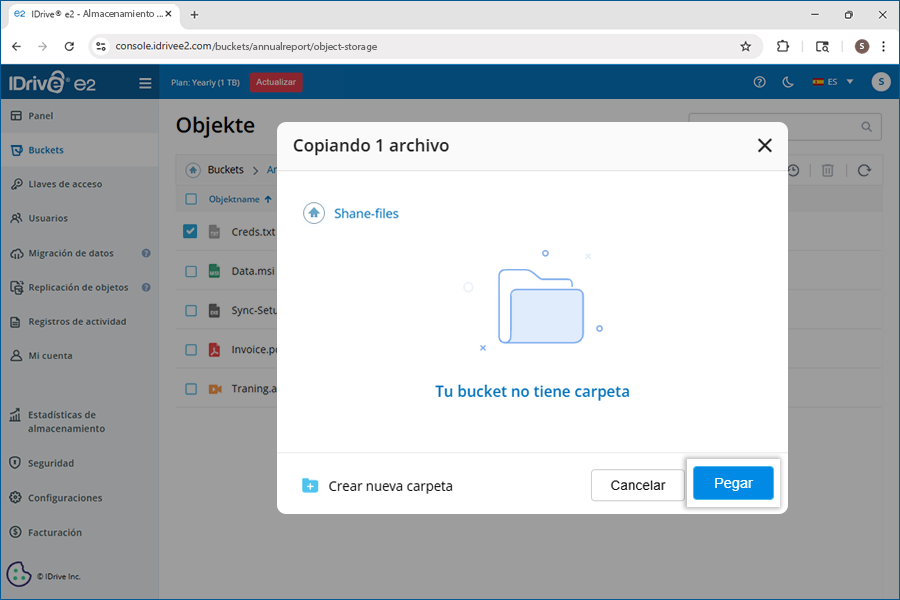Open Panel in the sidebar

(x=79, y=115)
